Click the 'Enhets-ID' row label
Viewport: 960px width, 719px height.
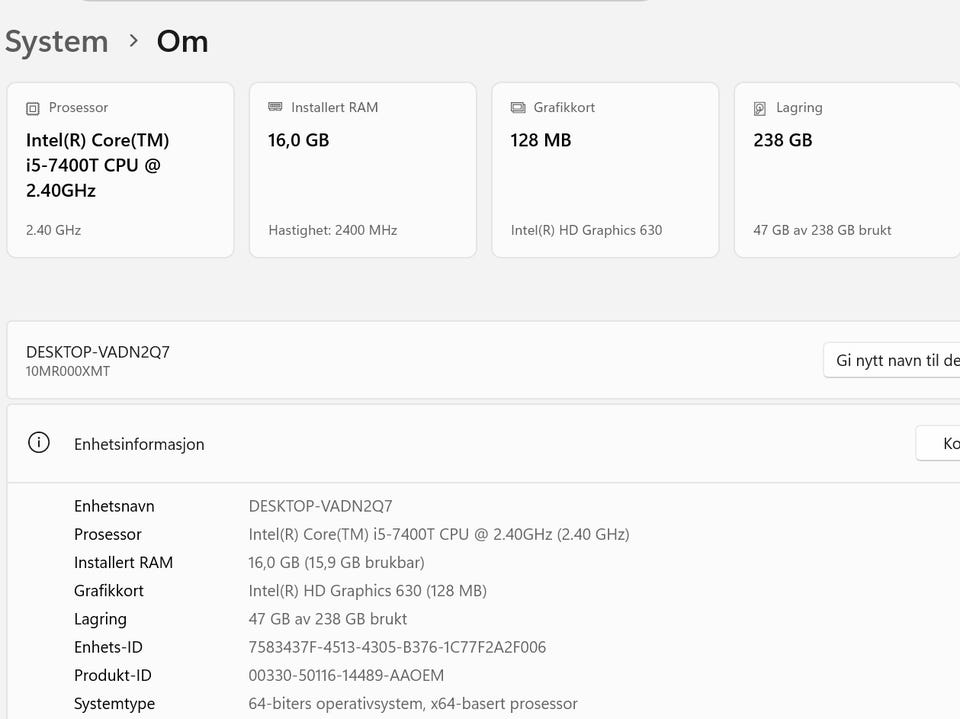tap(108, 647)
